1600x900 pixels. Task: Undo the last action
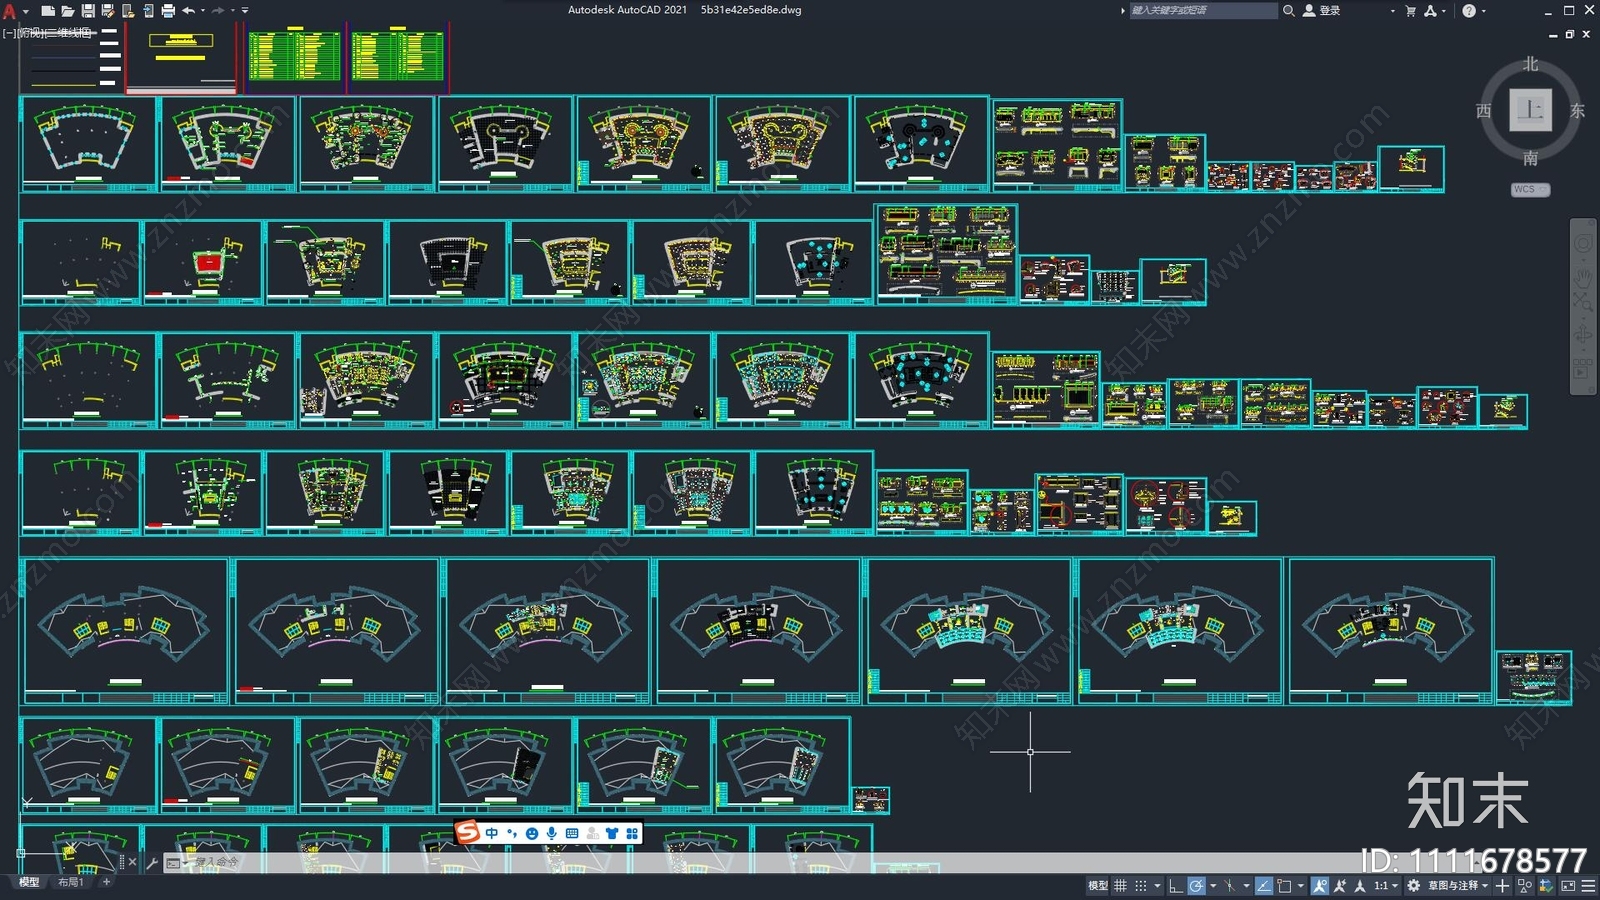188,11
